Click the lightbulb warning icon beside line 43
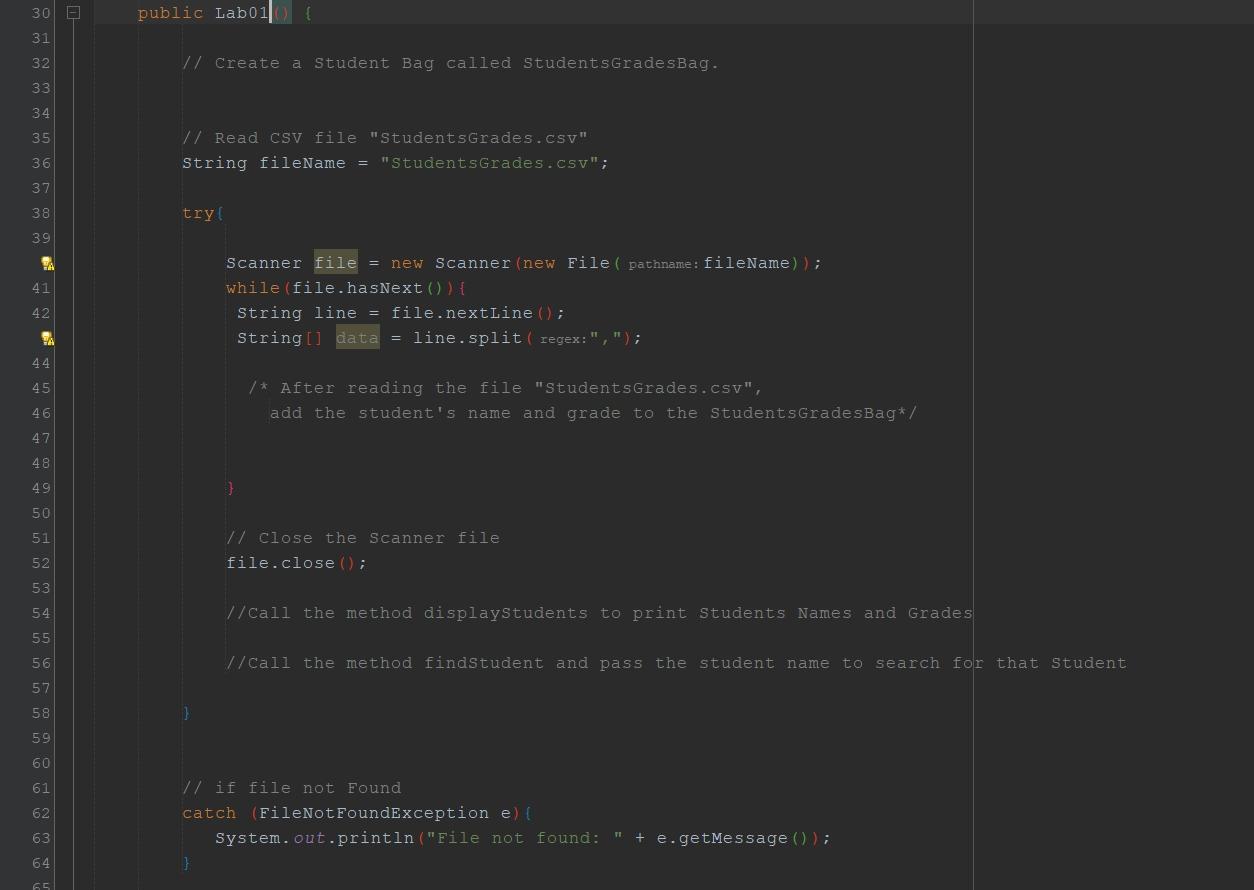1254x890 pixels. 47,338
